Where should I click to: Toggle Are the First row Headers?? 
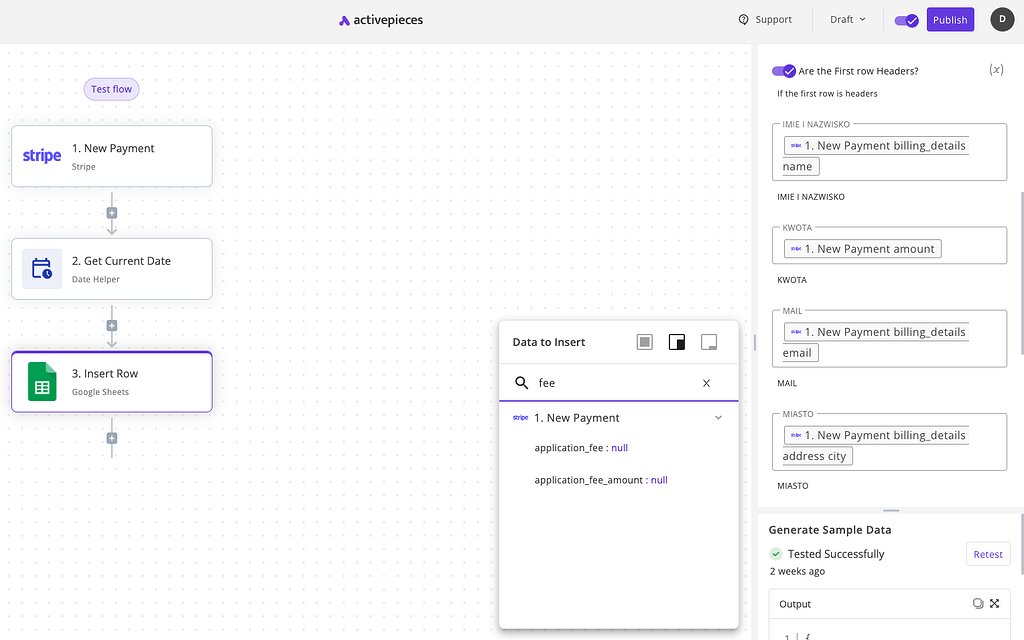point(783,70)
